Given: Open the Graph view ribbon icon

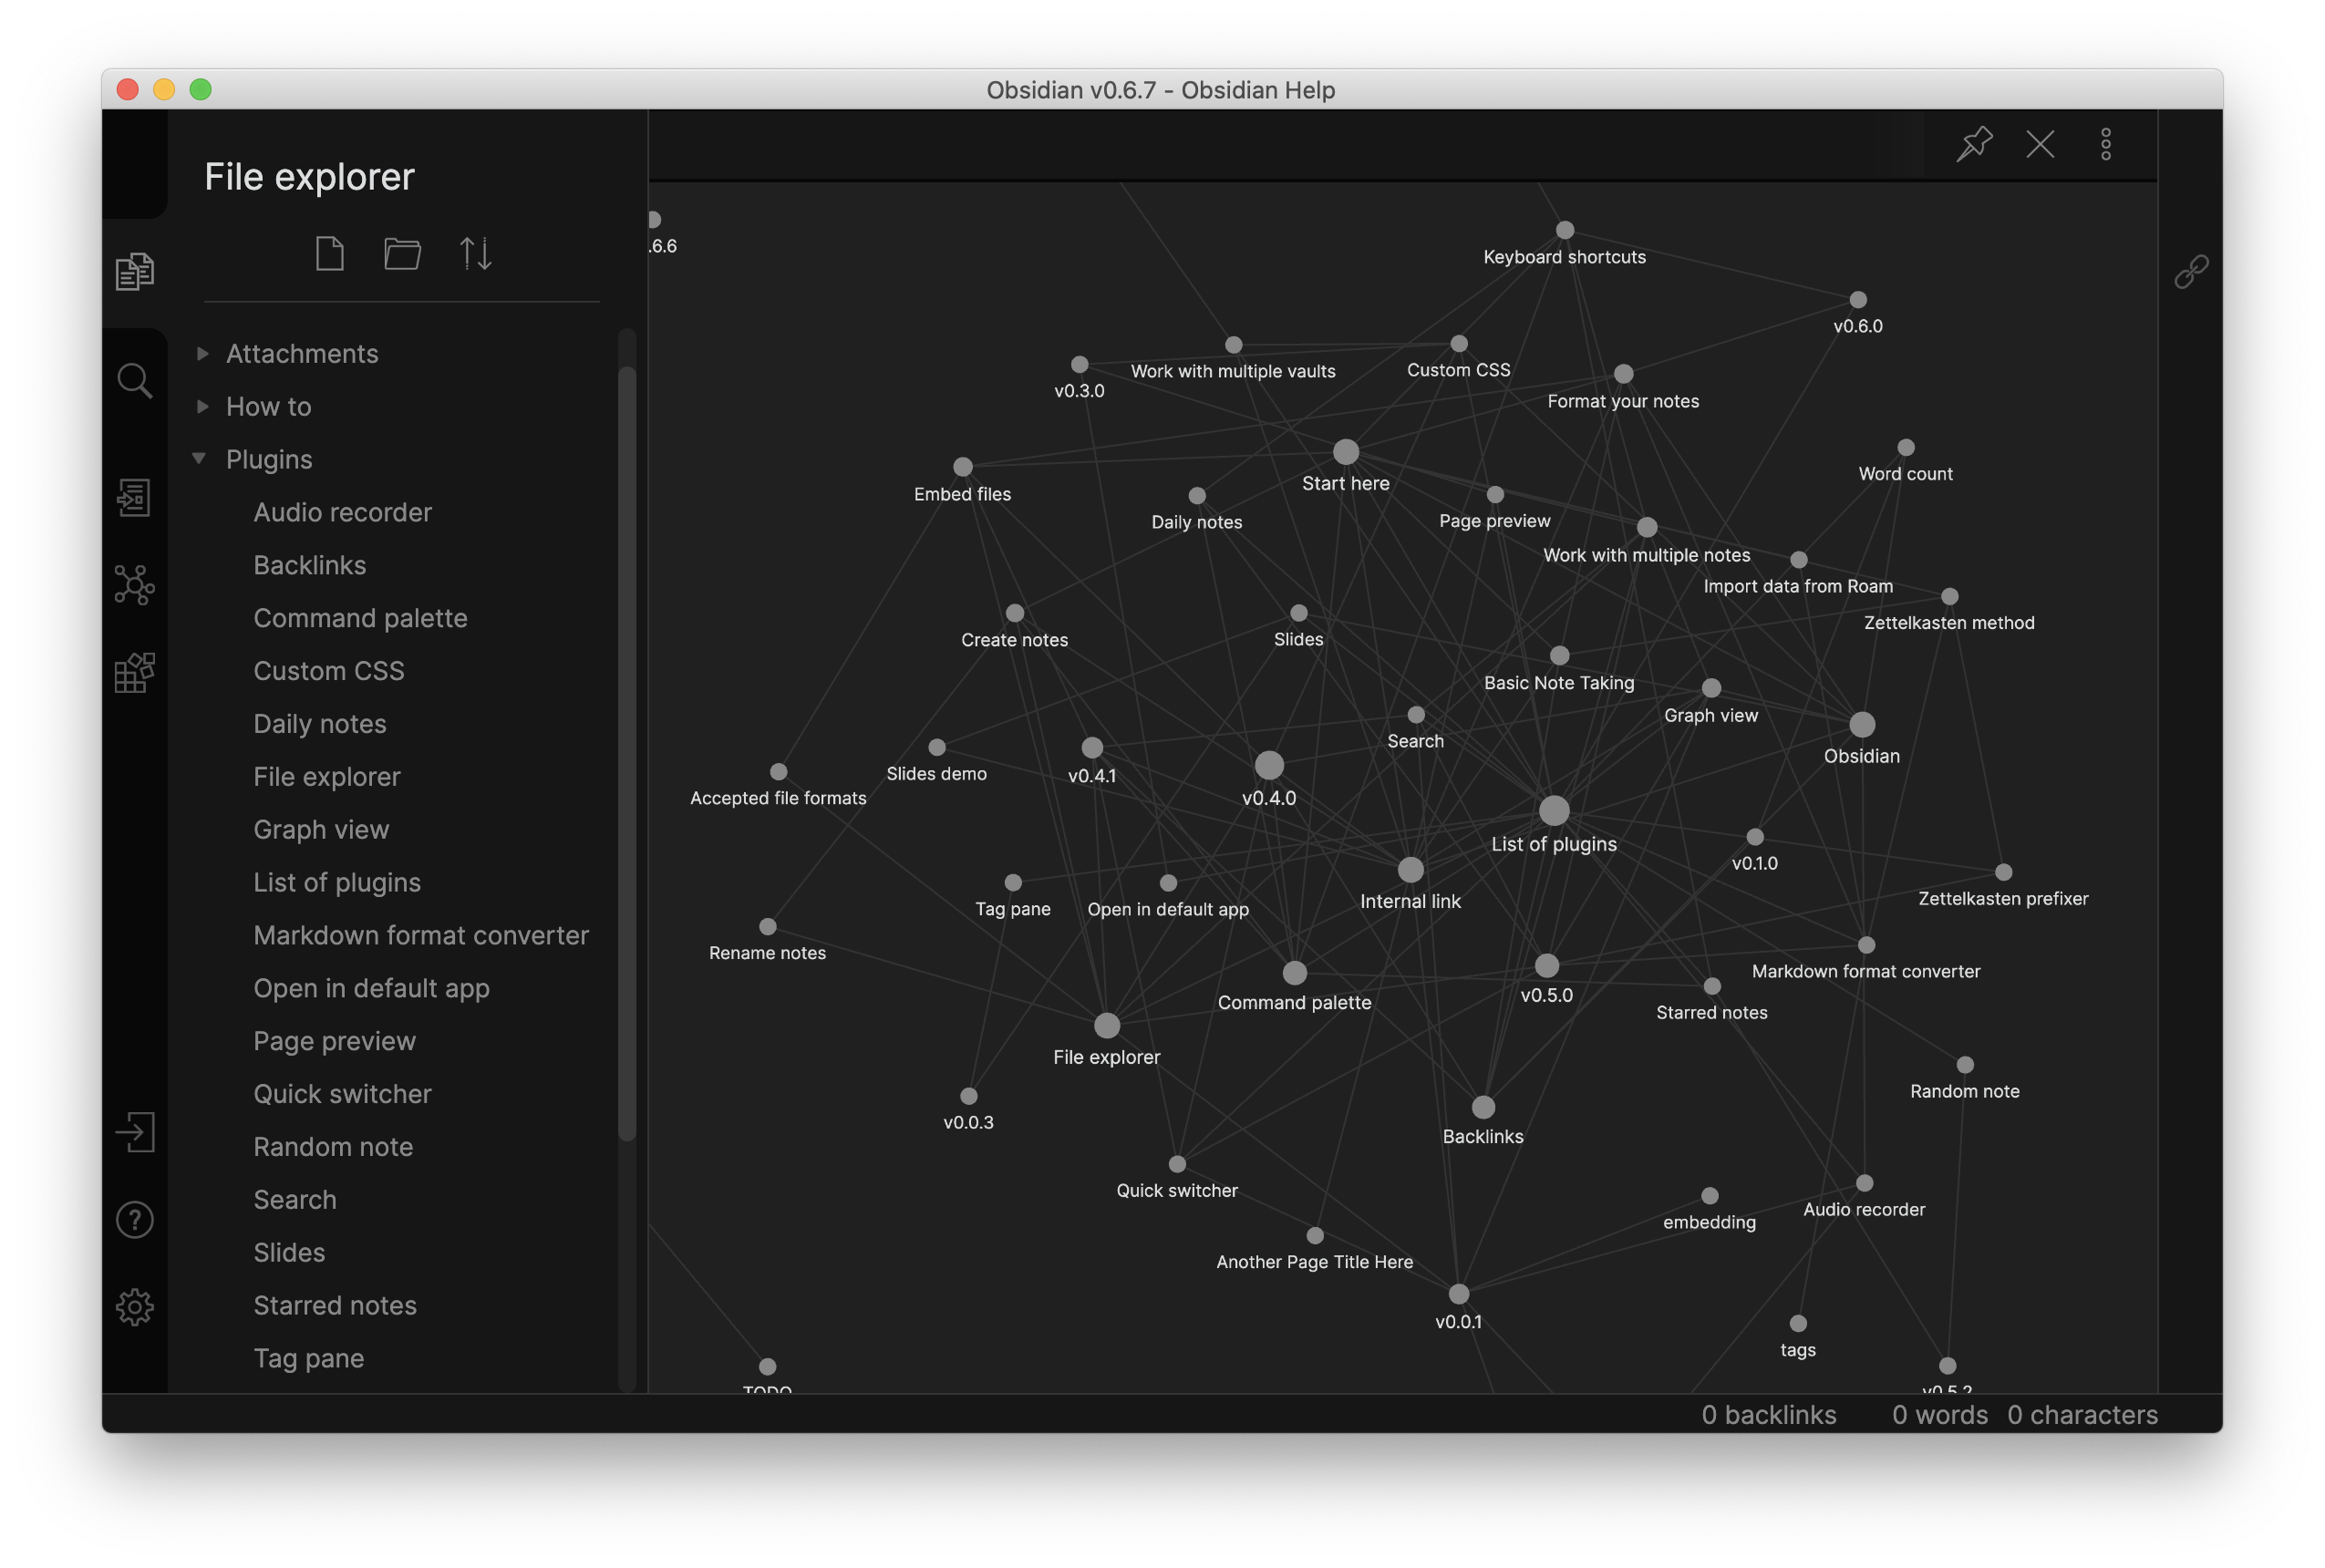Looking at the screenshot, I should pos(134,585).
